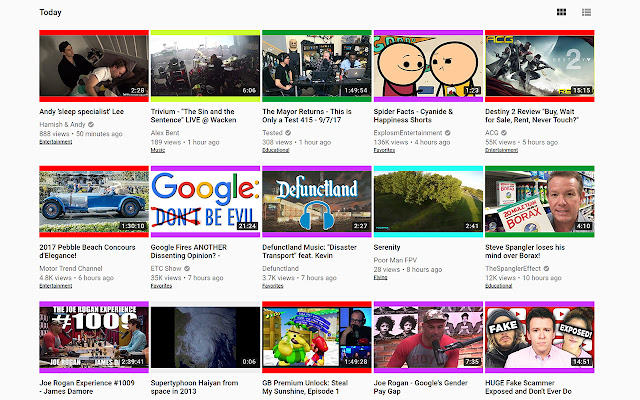Click verified badge next to Hamish & Andy
Screen dimensions: 640x400
point(91,124)
